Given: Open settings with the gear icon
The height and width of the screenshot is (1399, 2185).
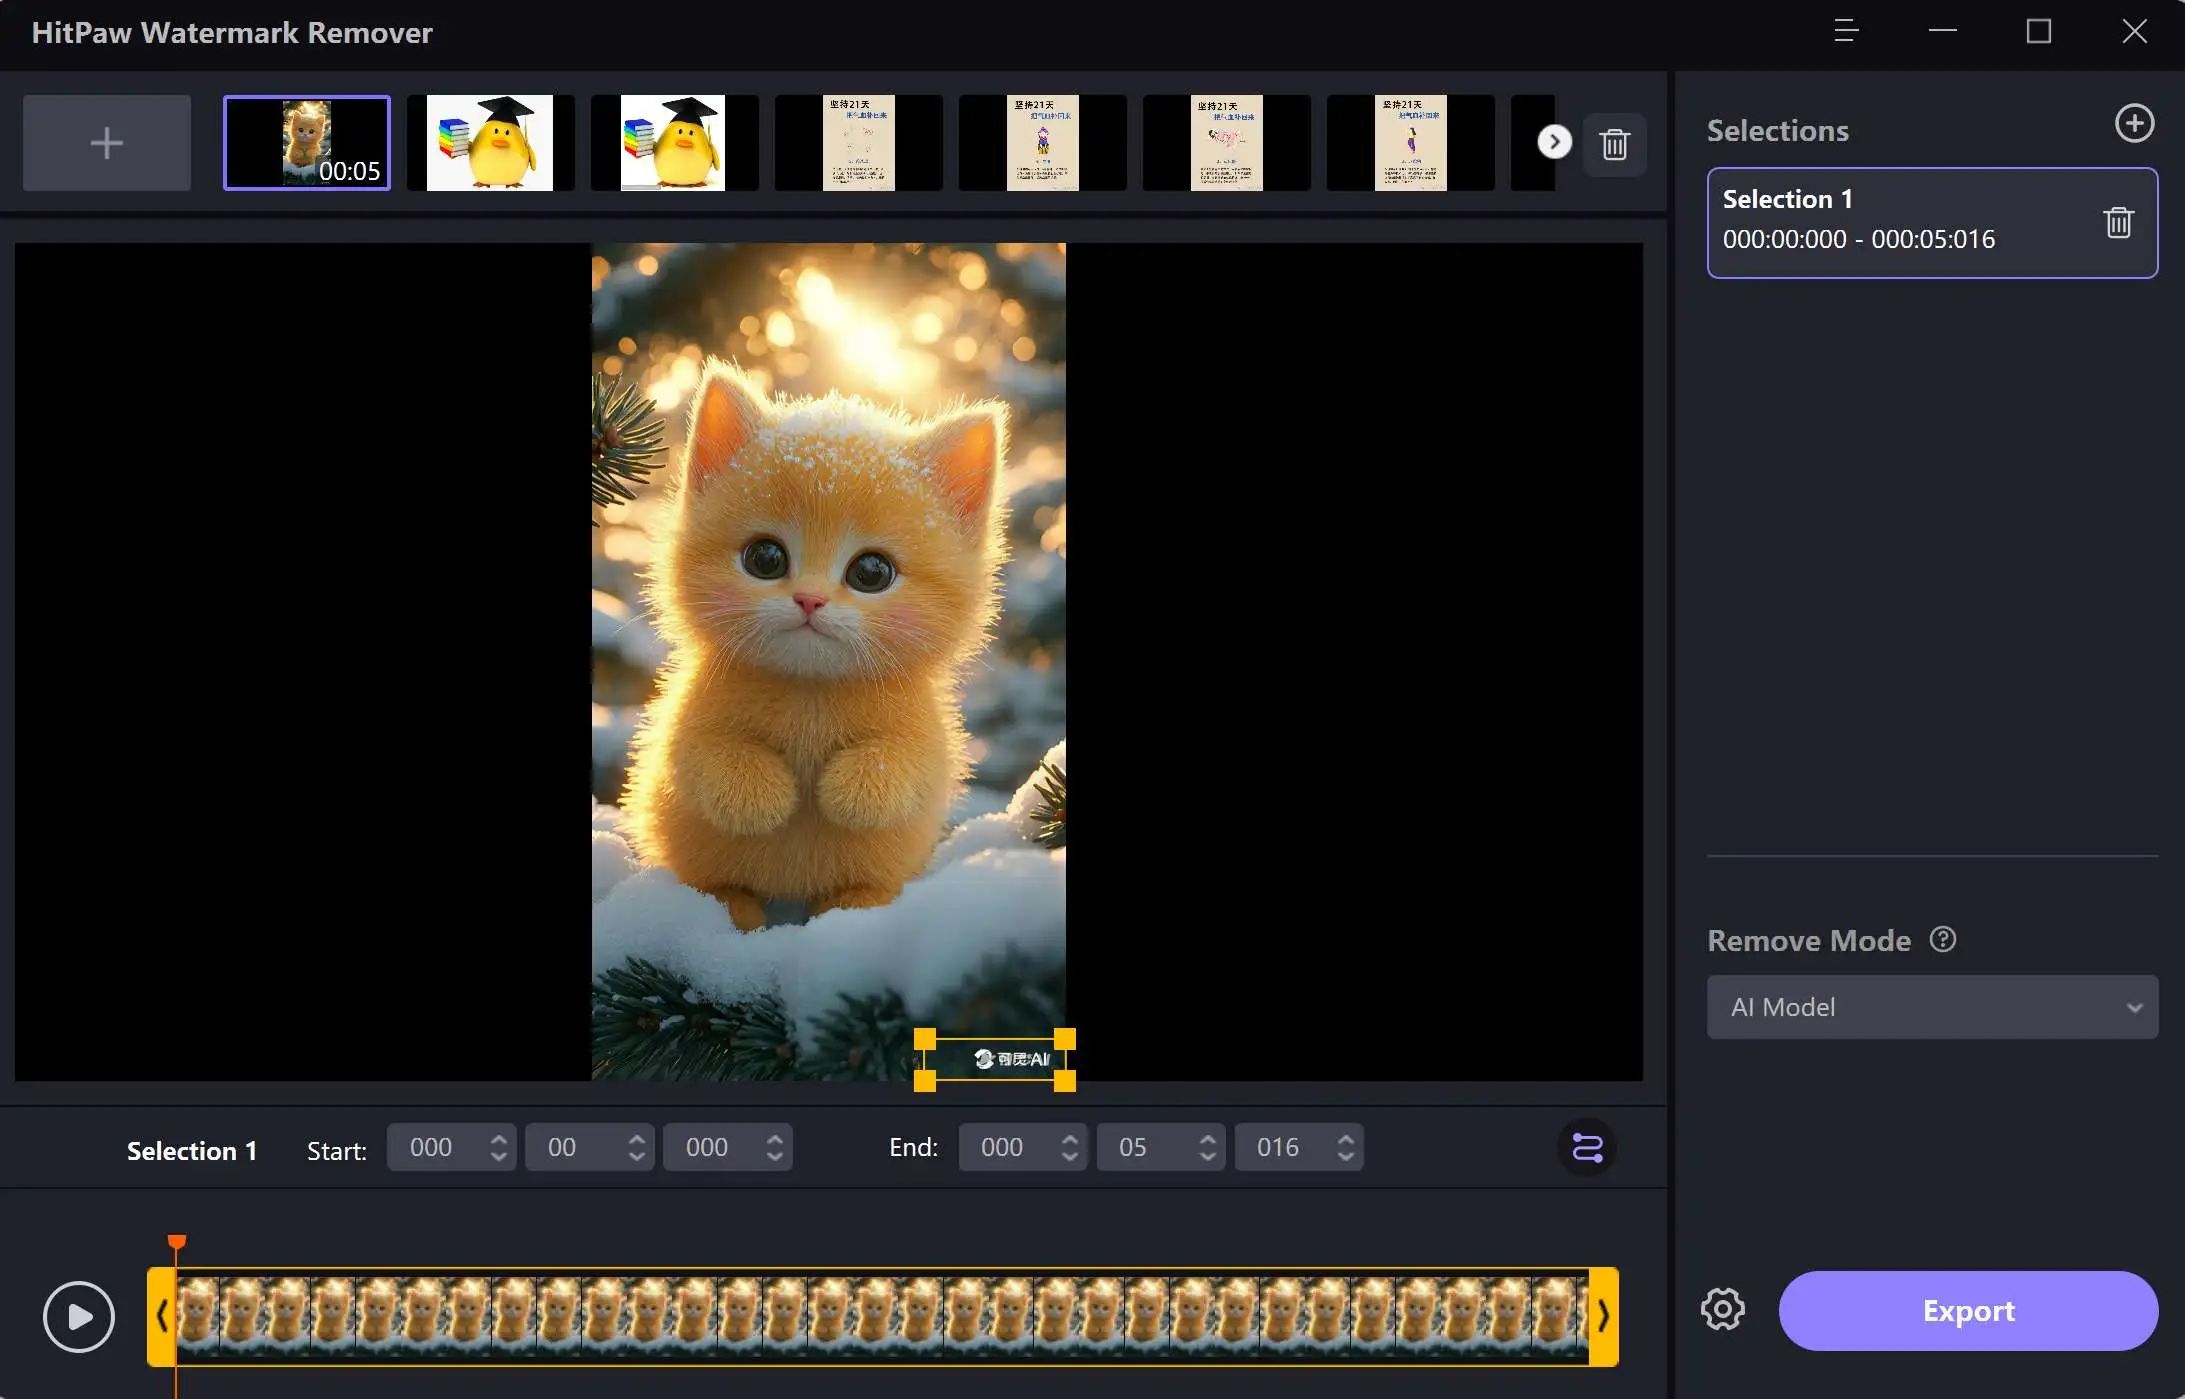Looking at the screenshot, I should pos(1722,1309).
